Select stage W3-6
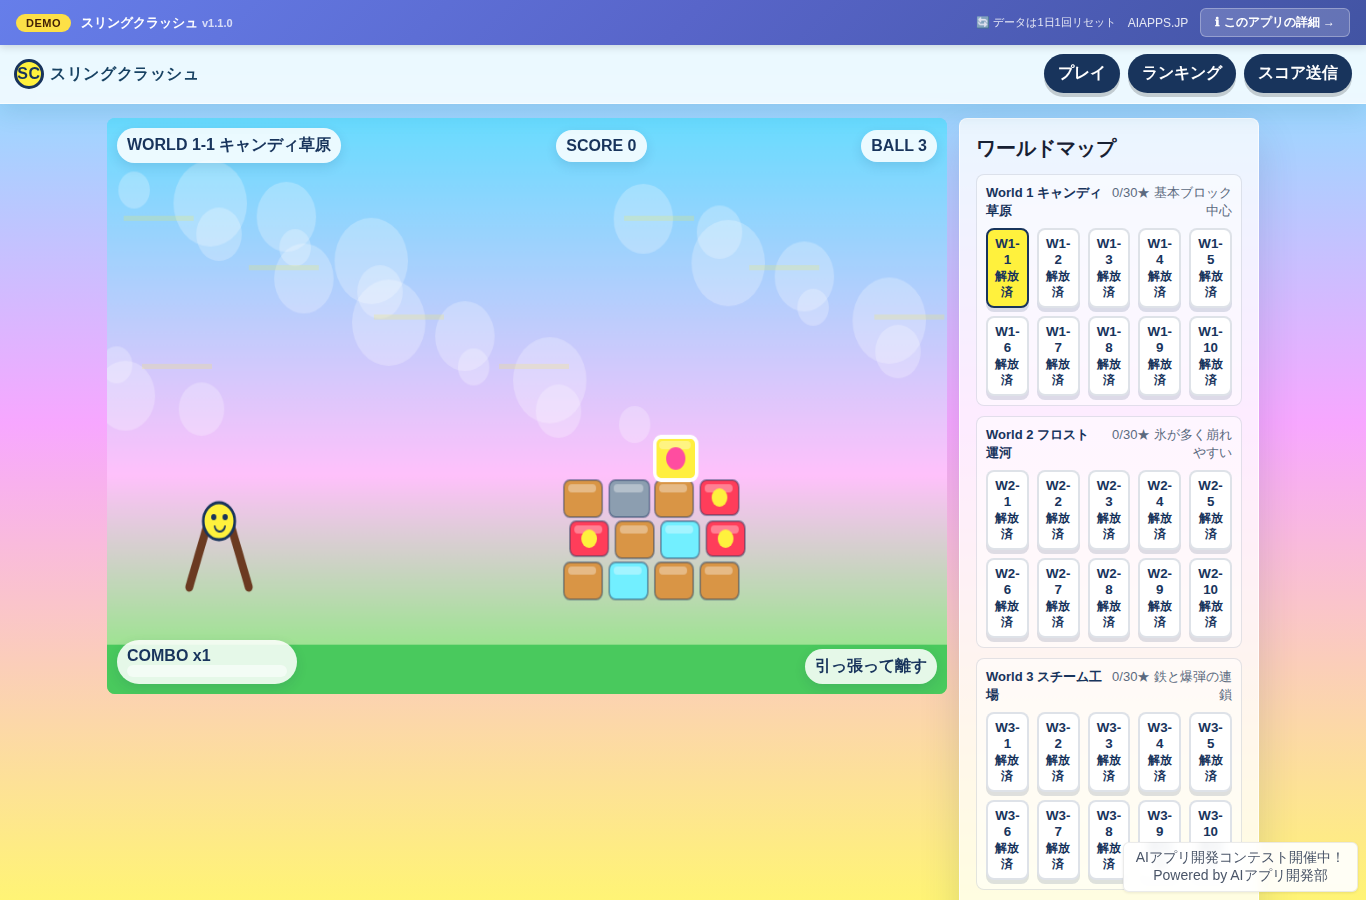Viewport: 1366px width, 900px height. pyautogui.click(x=1007, y=840)
